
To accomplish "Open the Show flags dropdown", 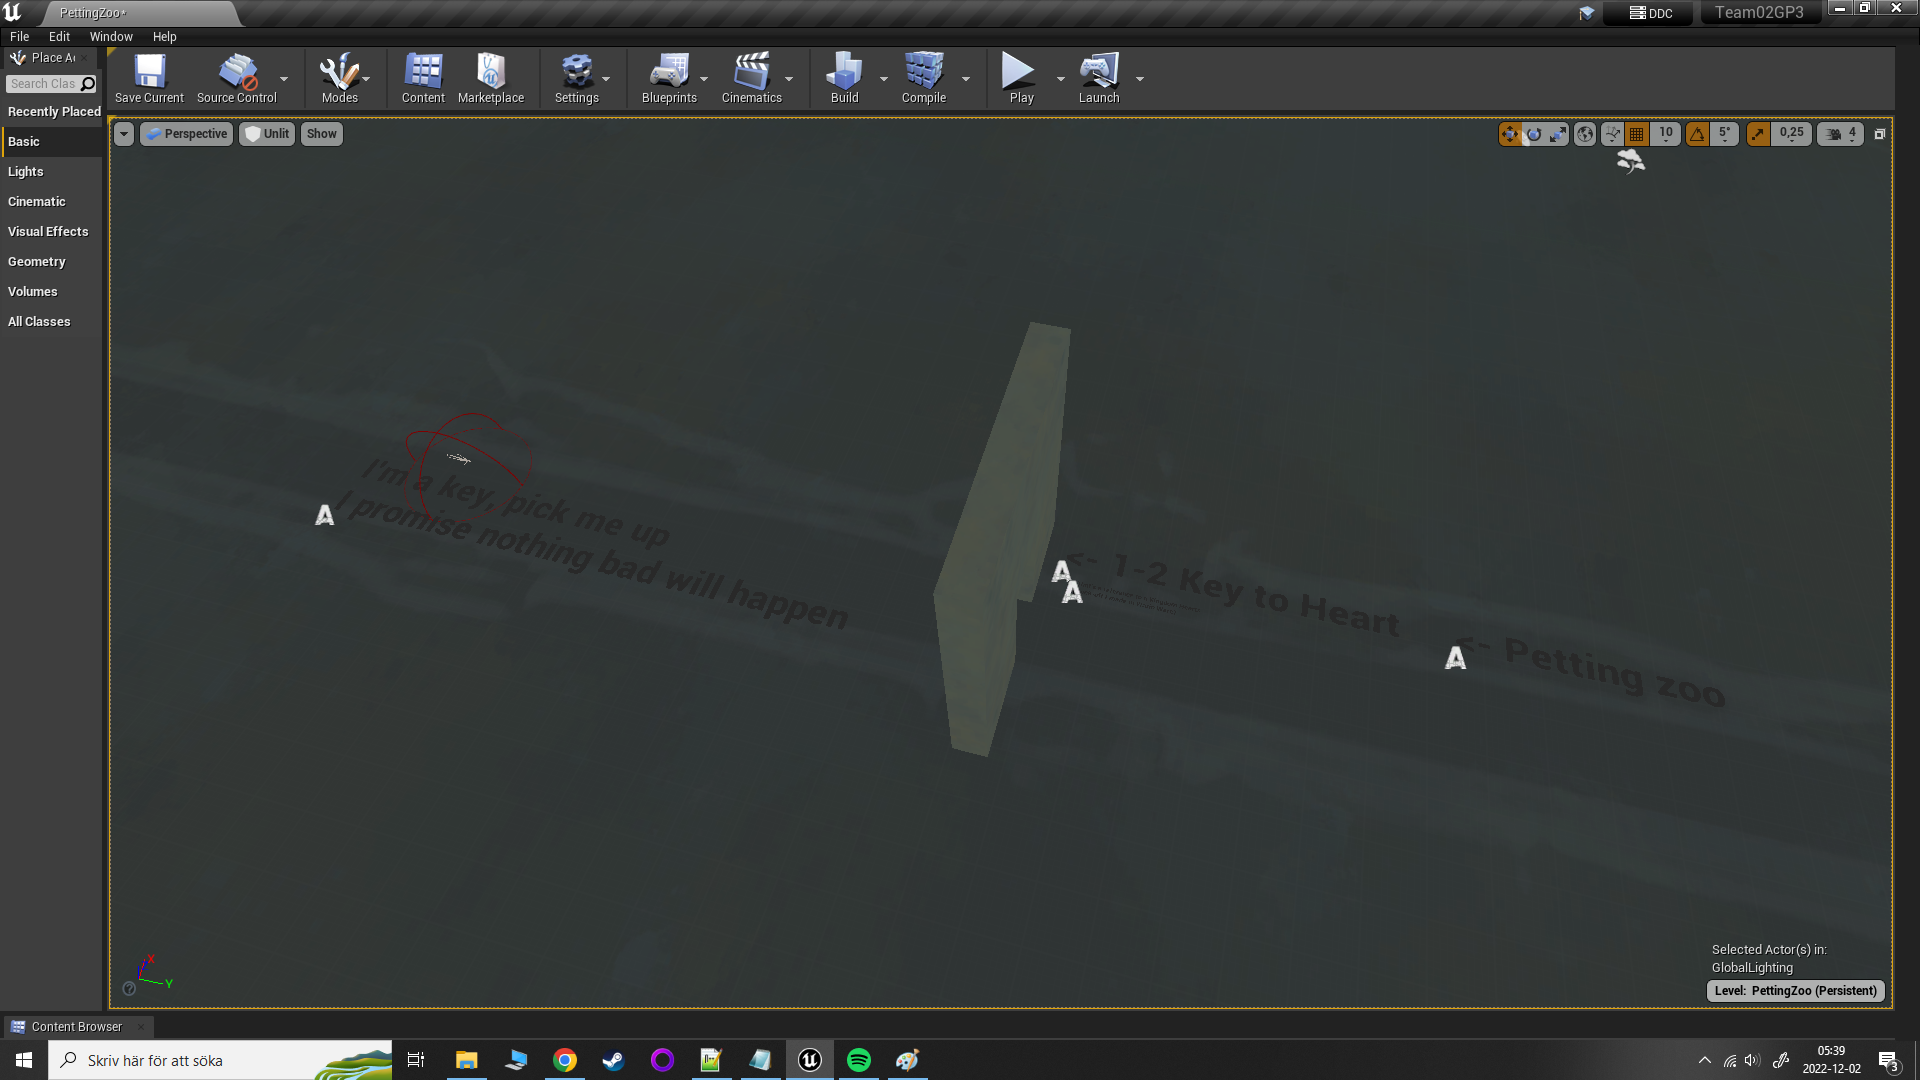I will [x=322, y=134].
